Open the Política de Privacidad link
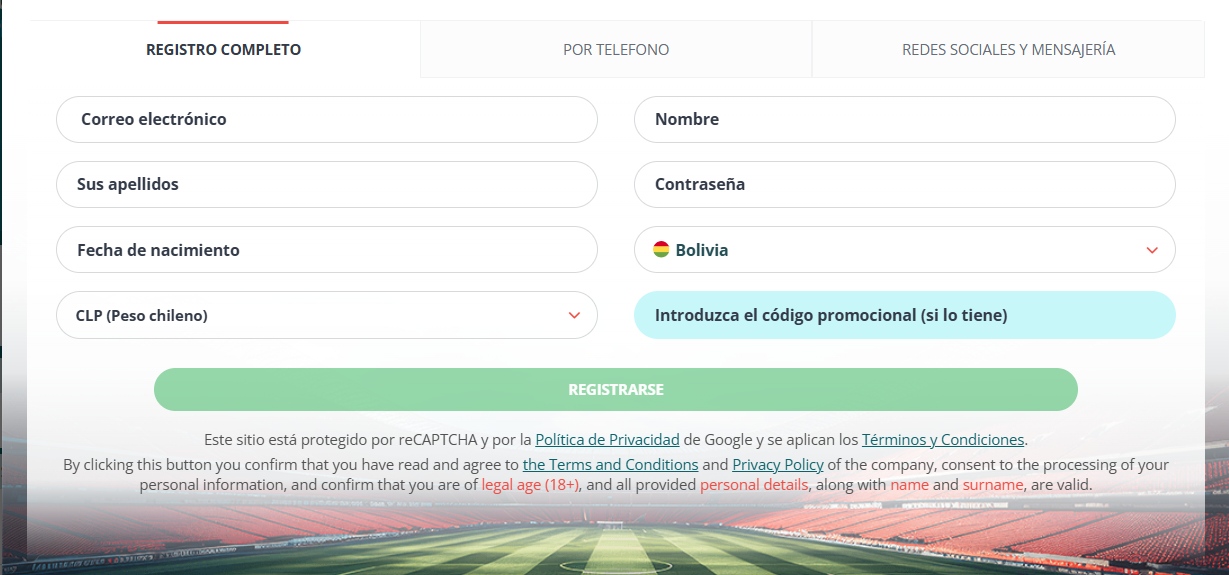 pos(607,439)
